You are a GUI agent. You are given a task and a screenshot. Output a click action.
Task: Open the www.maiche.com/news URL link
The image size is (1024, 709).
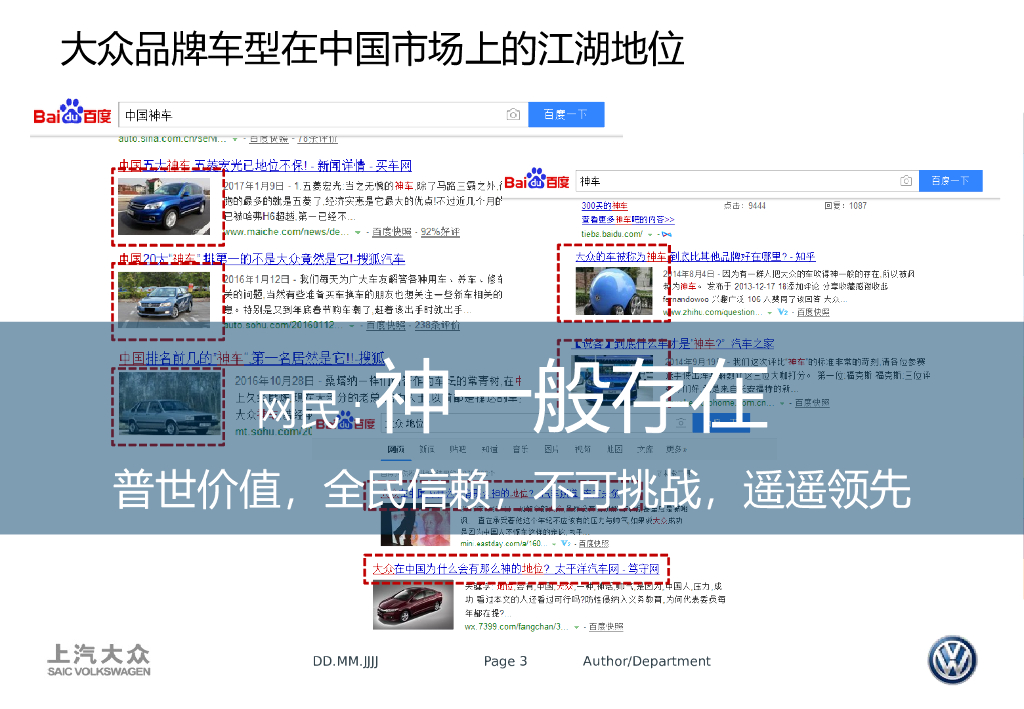pyautogui.click(x=286, y=232)
